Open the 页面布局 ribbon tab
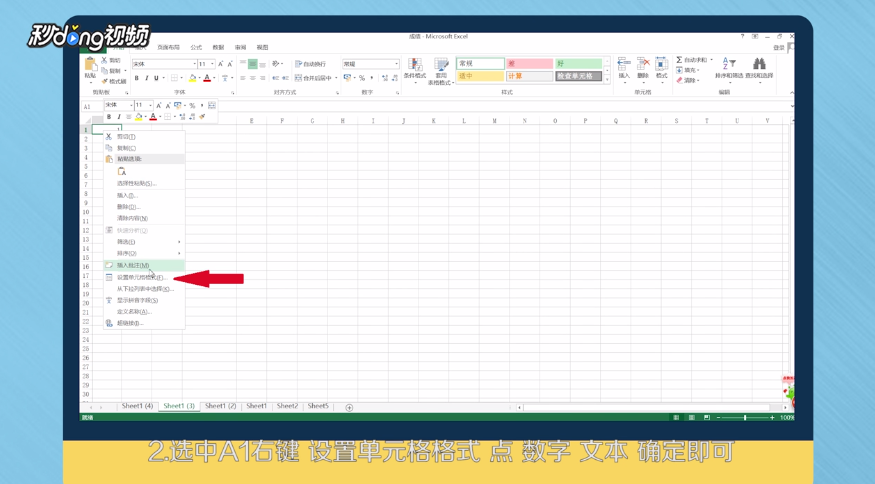875x484 pixels. click(x=168, y=47)
